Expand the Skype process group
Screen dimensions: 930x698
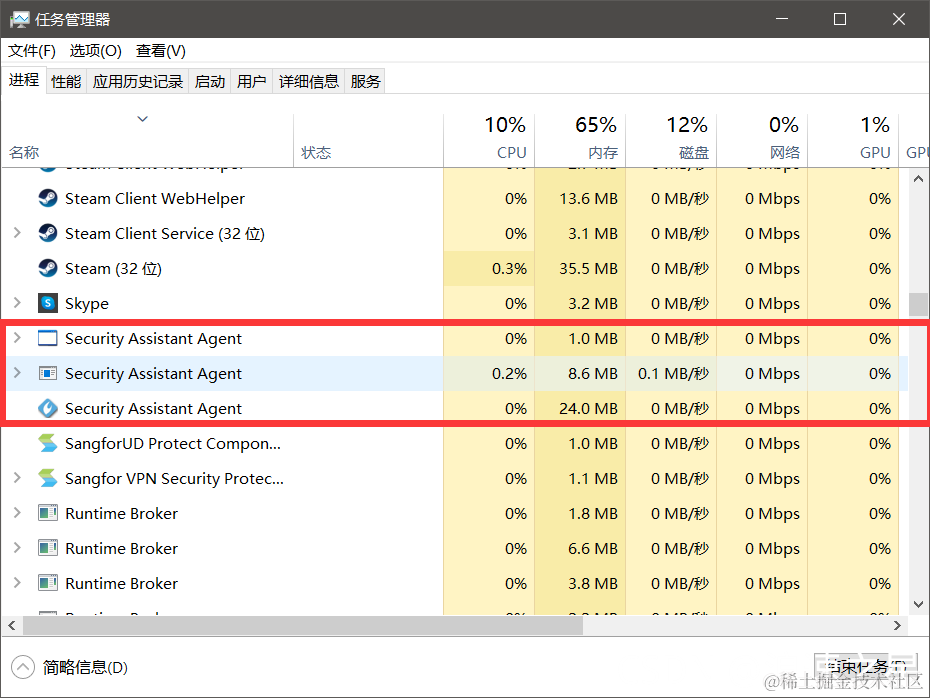17,303
